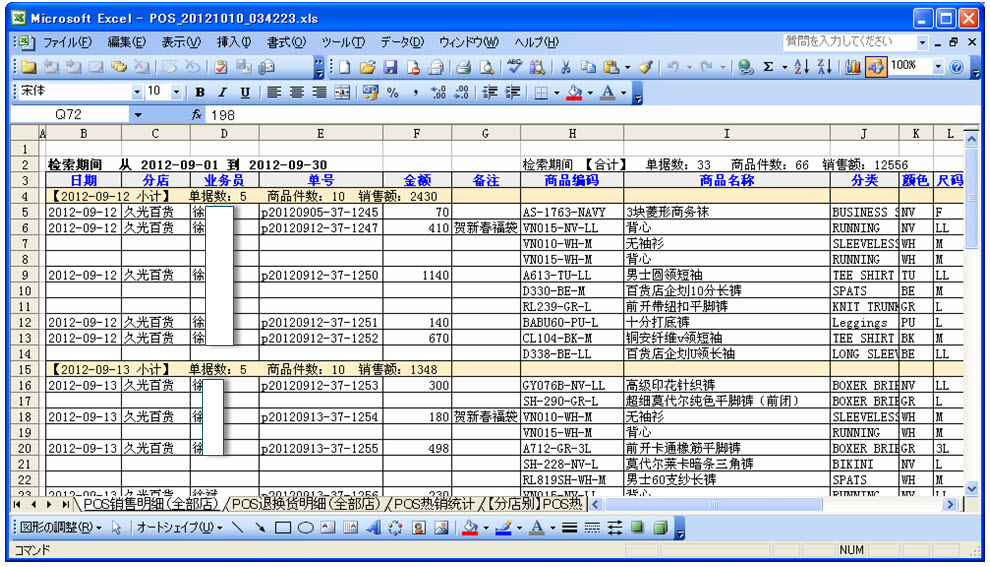
Task: Toggle underline formatting
Action: tap(245, 93)
